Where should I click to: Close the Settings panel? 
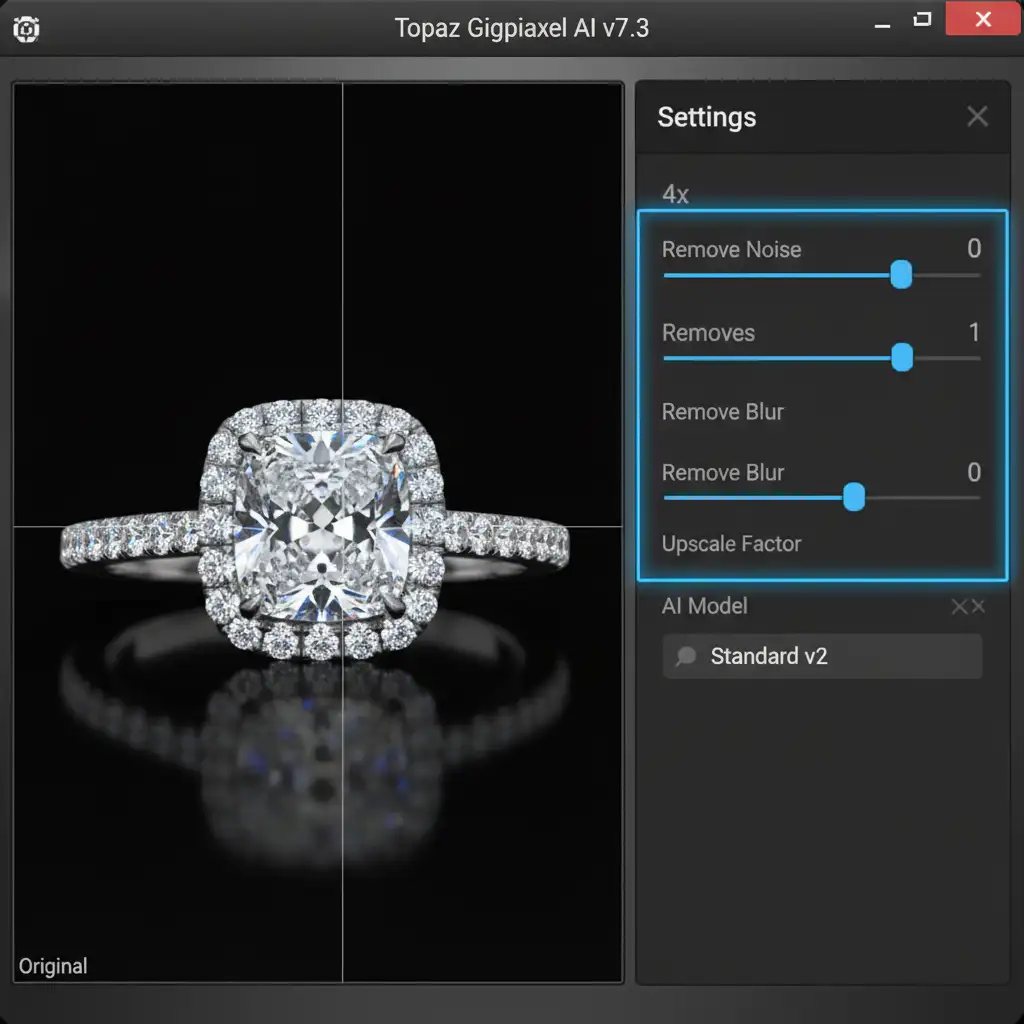click(977, 117)
